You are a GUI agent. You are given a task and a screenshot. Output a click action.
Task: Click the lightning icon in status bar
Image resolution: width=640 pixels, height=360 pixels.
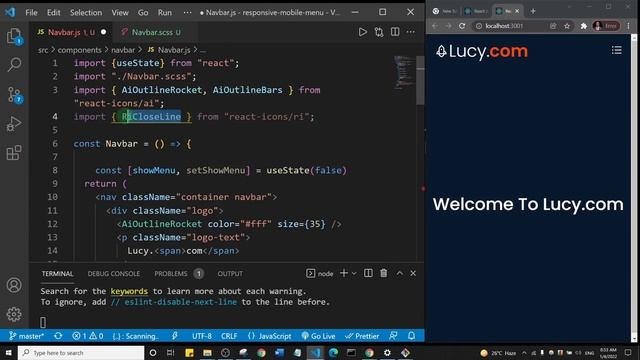click(175, 336)
